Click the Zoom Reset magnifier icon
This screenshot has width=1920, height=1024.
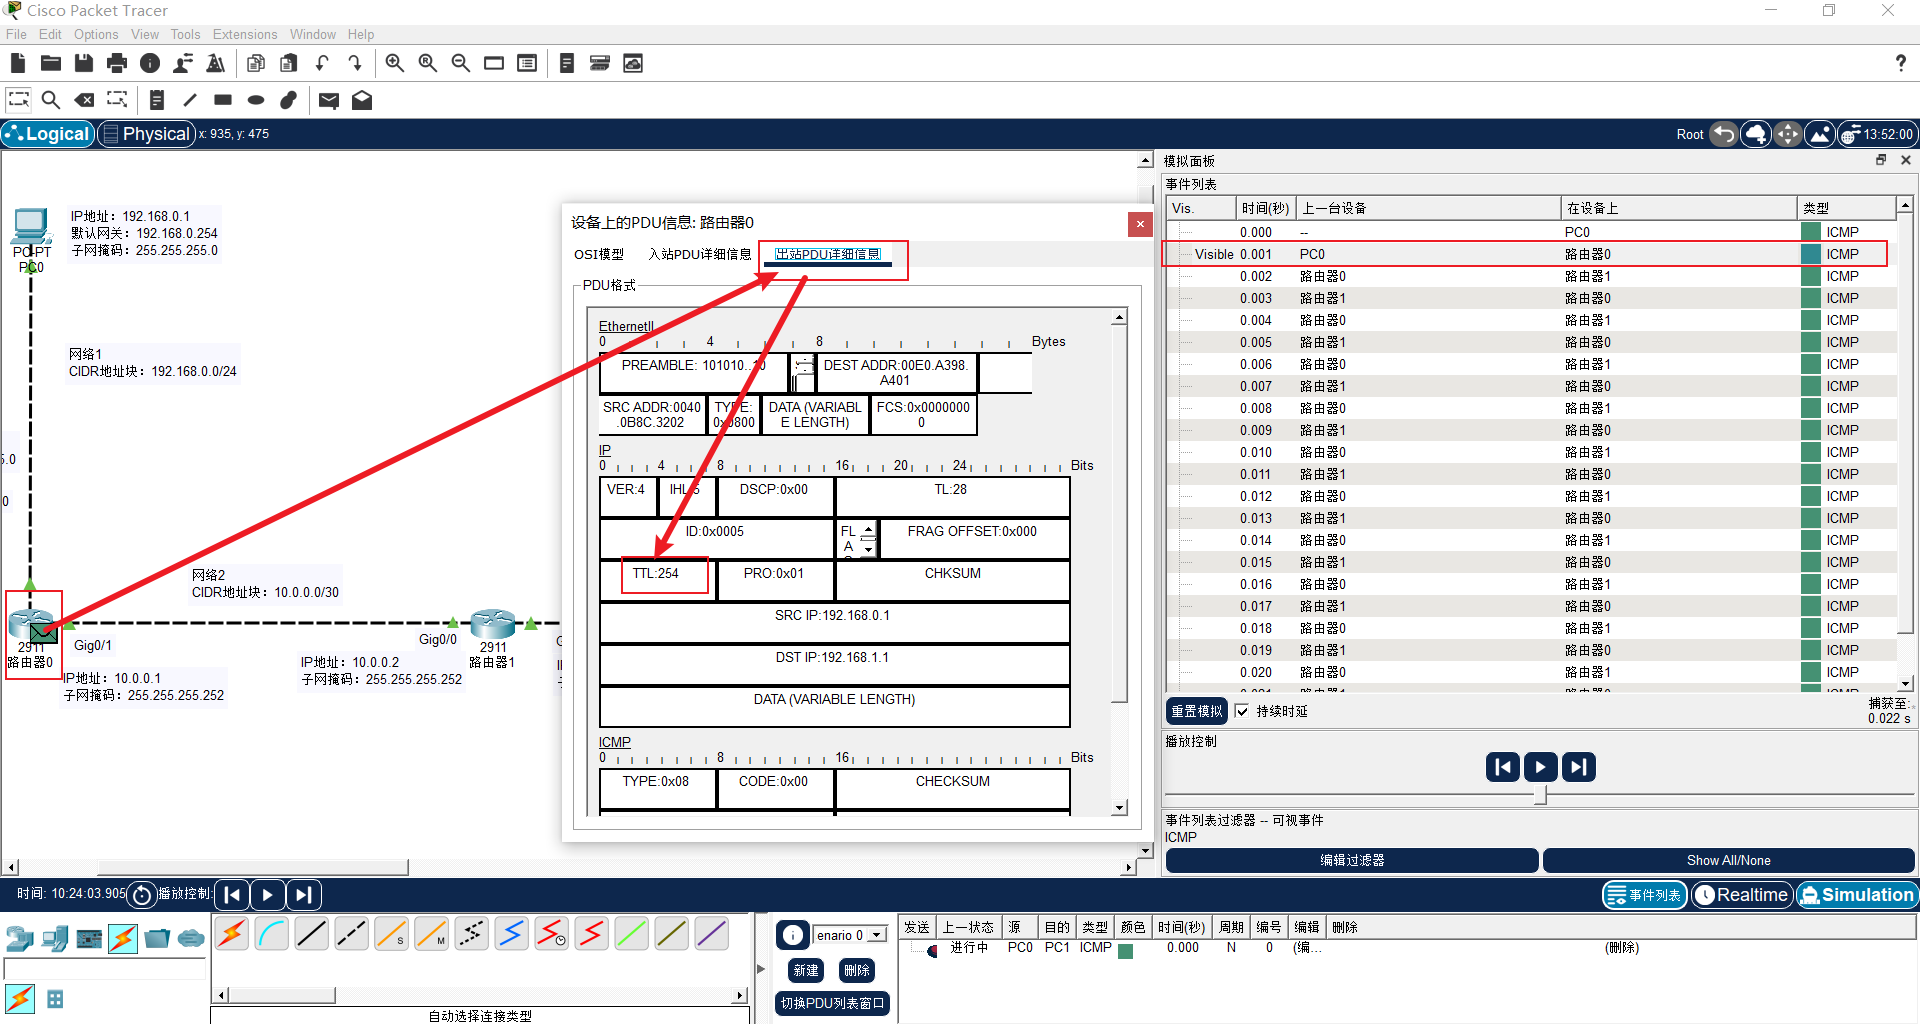tap(428, 63)
